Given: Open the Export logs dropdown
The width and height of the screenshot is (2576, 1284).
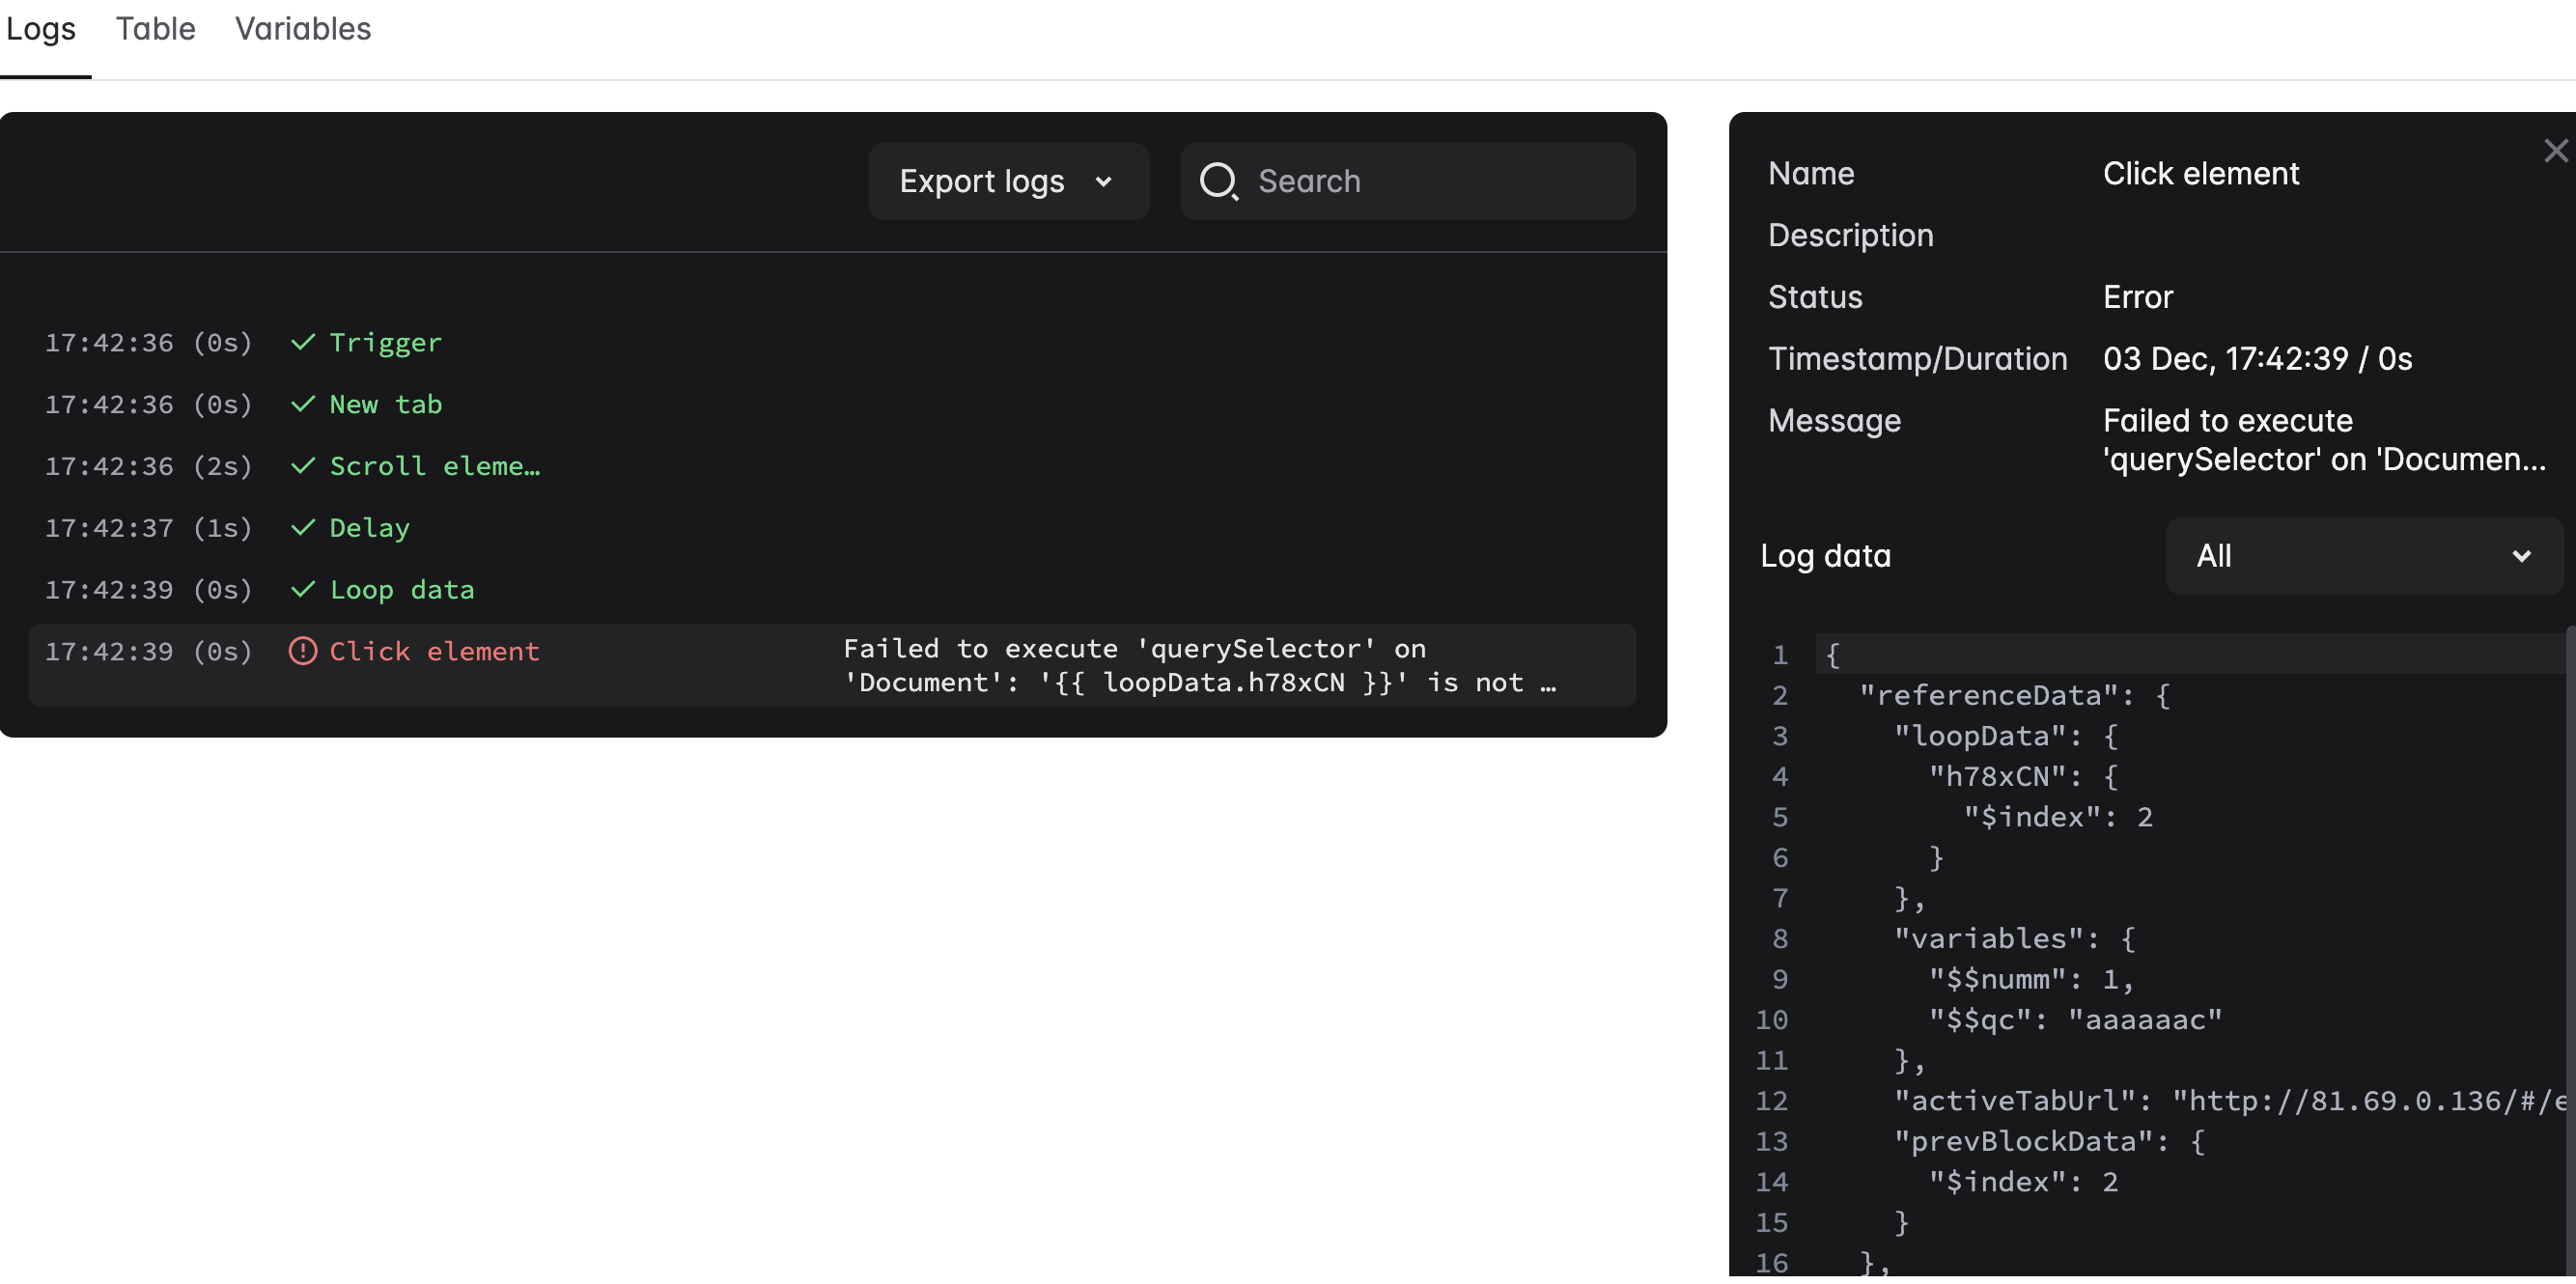Looking at the screenshot, I should 1007,181.
